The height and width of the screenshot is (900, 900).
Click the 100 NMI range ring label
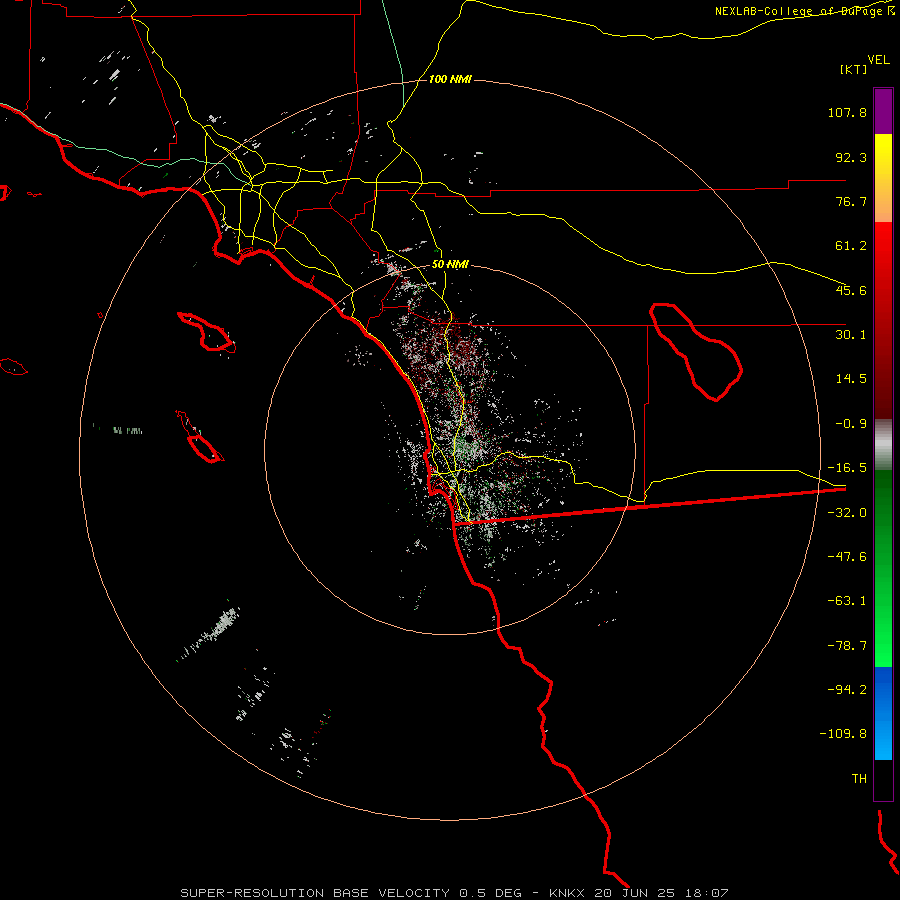[x=450, y=79]
